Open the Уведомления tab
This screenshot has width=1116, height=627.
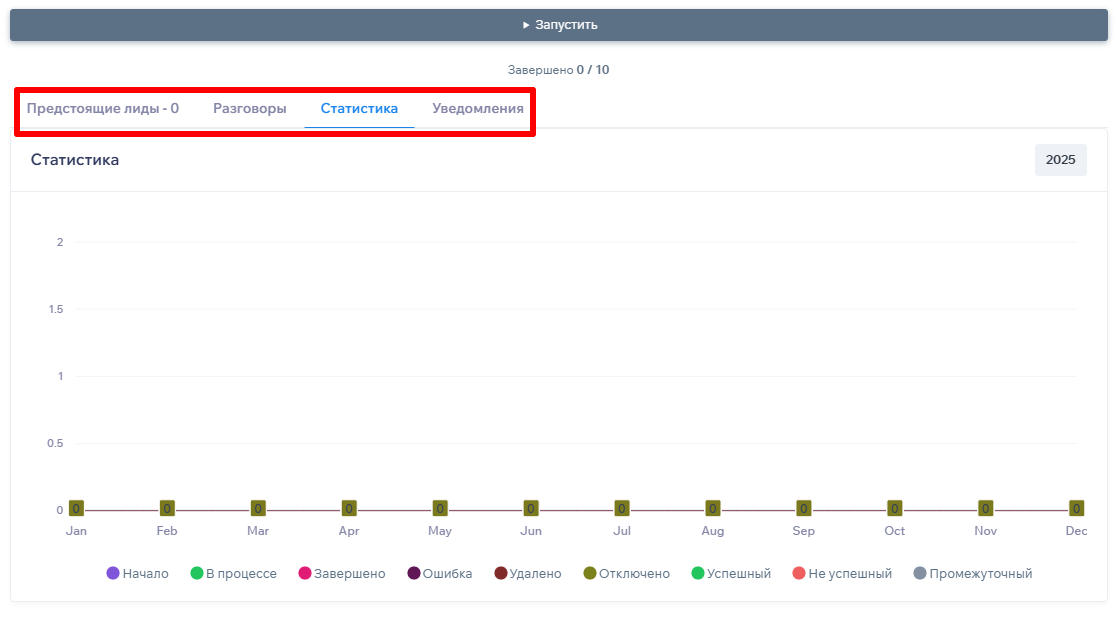(x=477, y=109)
